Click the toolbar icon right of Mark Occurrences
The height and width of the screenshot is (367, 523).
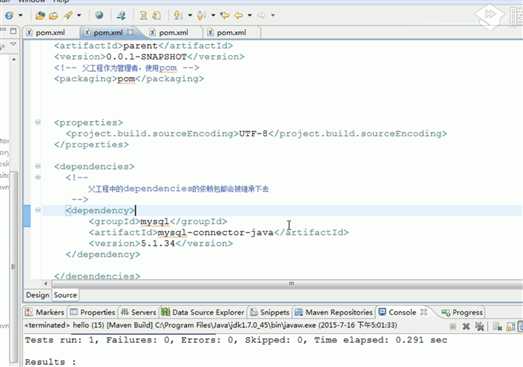click(x=156, y=15)
